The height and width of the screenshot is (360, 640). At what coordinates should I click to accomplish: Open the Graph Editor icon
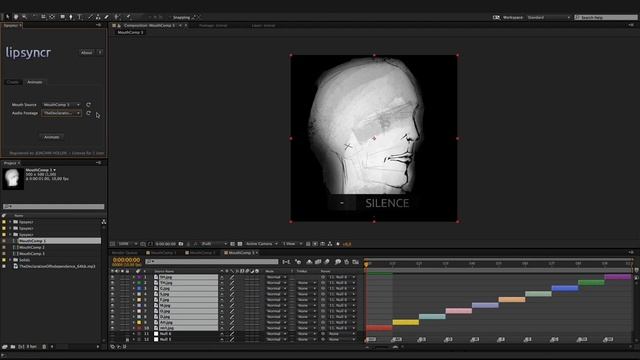click(356, 262)
